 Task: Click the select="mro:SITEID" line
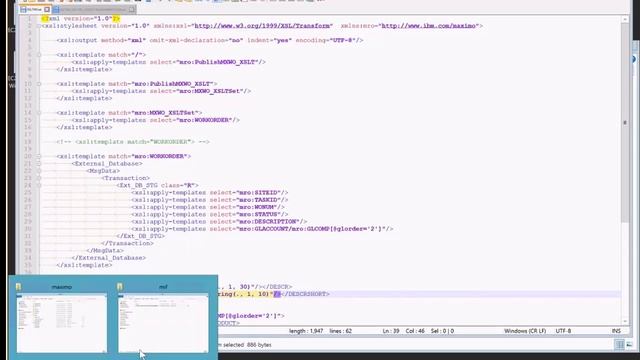pyautogui.click(x=210, y=193)
